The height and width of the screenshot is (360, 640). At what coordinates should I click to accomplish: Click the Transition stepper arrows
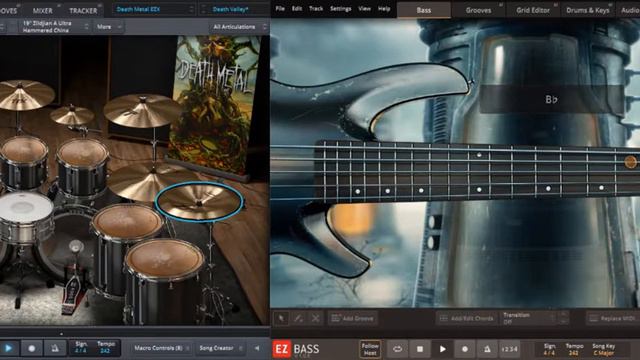pyautogui.click(x=563, y=318)
